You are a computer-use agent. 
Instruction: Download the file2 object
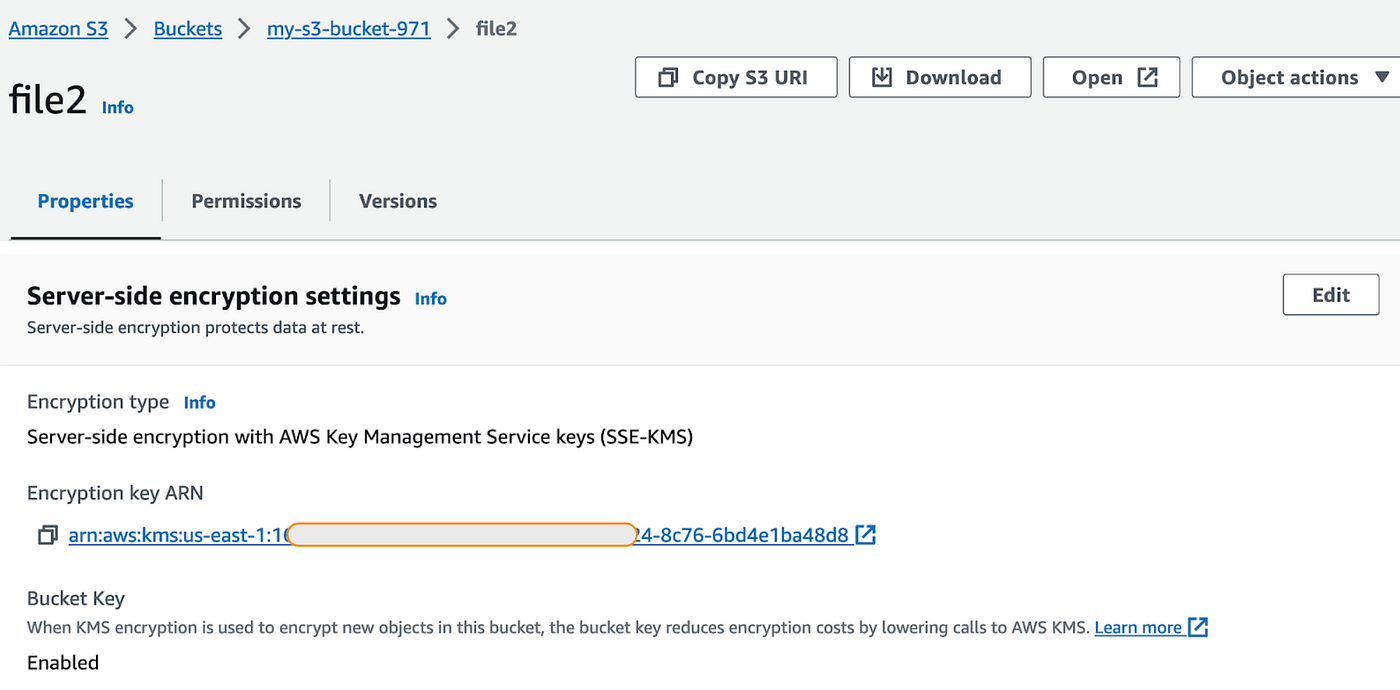click(939, 77)
